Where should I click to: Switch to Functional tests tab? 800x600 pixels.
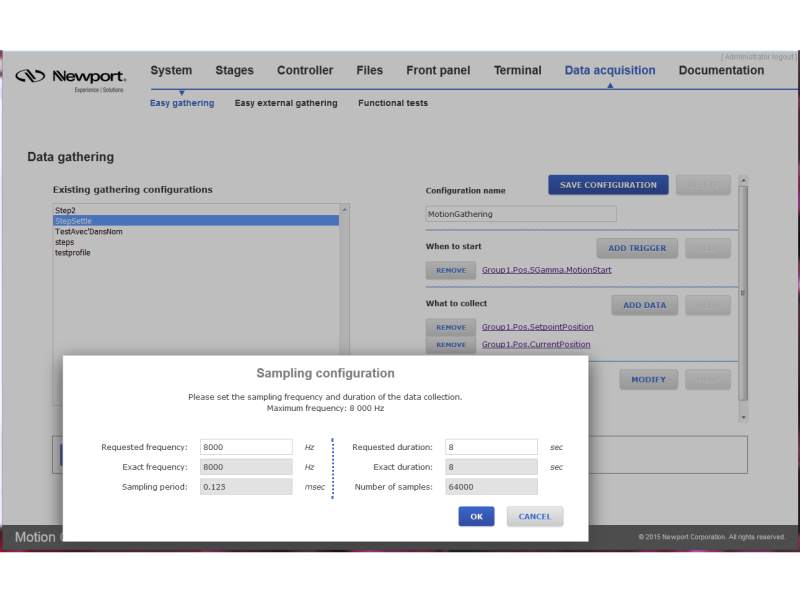point(392,103)
